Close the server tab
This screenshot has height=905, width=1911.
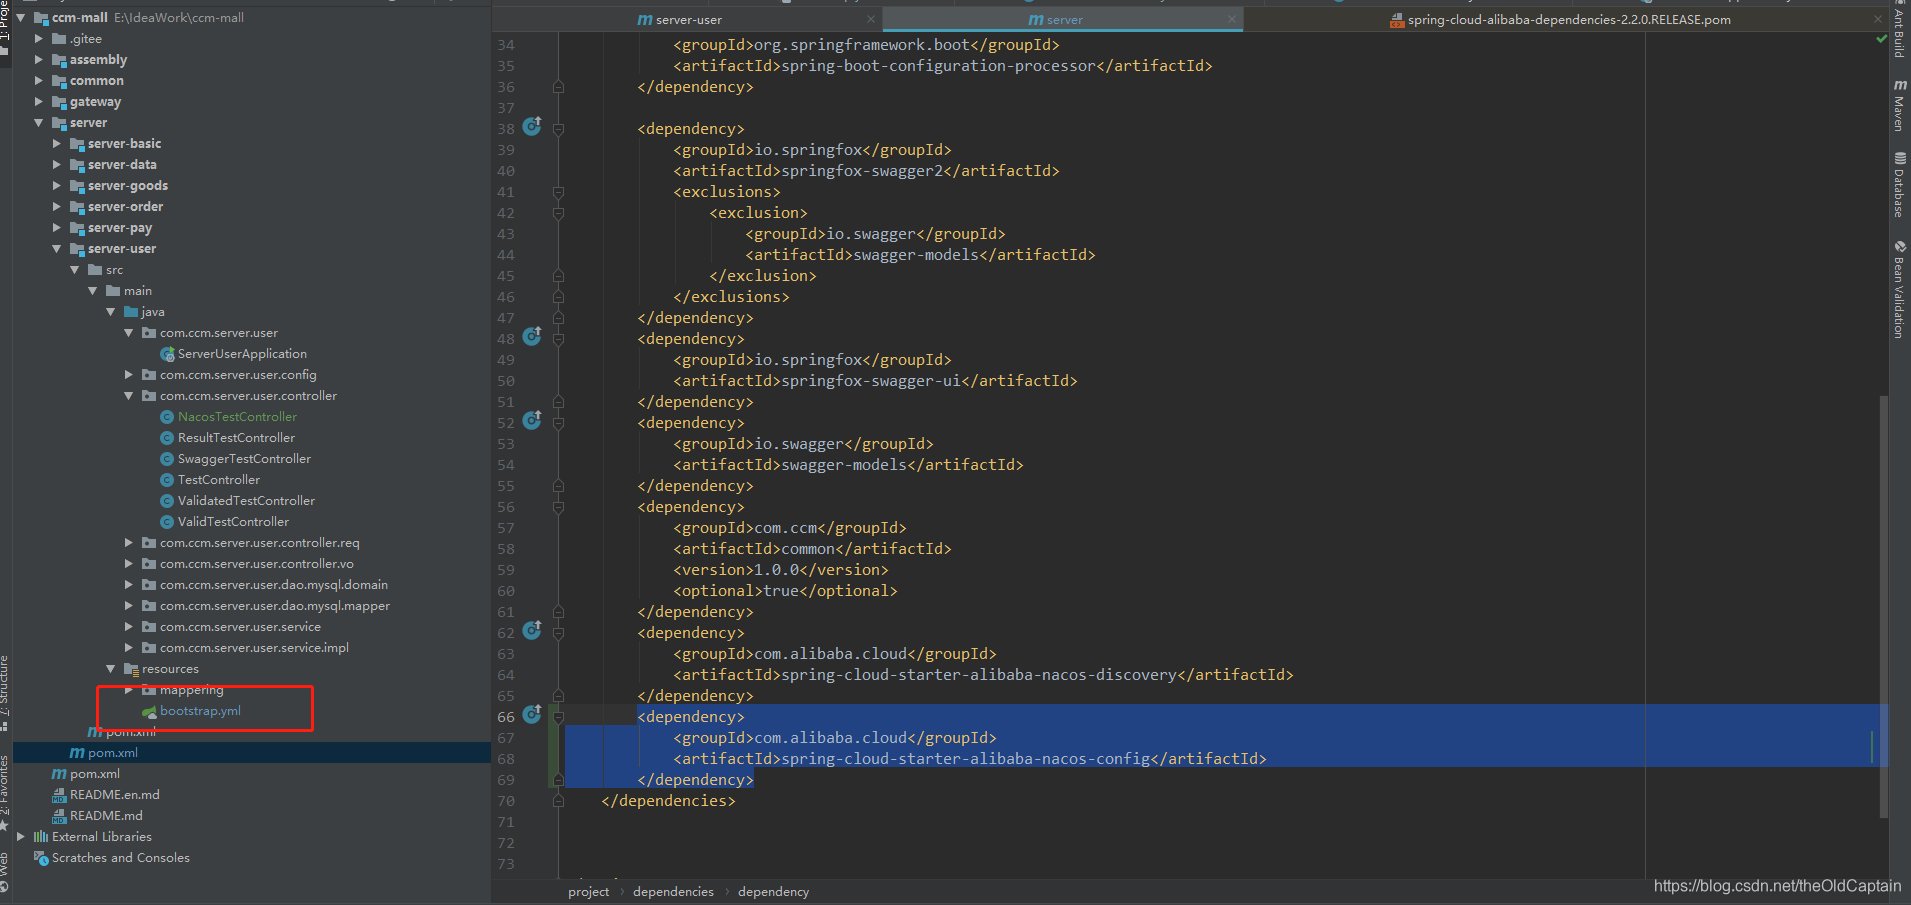pos(1231,19)
